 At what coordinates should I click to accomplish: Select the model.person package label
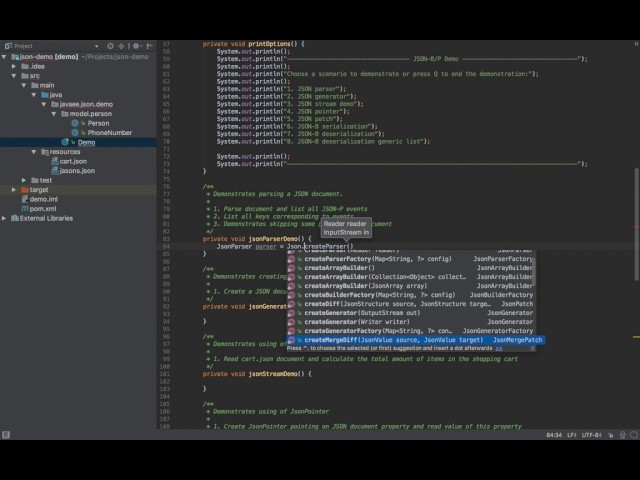pyautogui.click(x=91, y=114)
